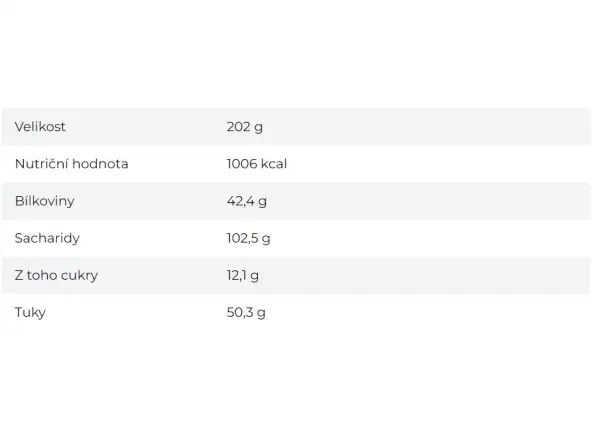Click the blank area below Tuky row
600x440 pixels.
(x=300, y=386)
